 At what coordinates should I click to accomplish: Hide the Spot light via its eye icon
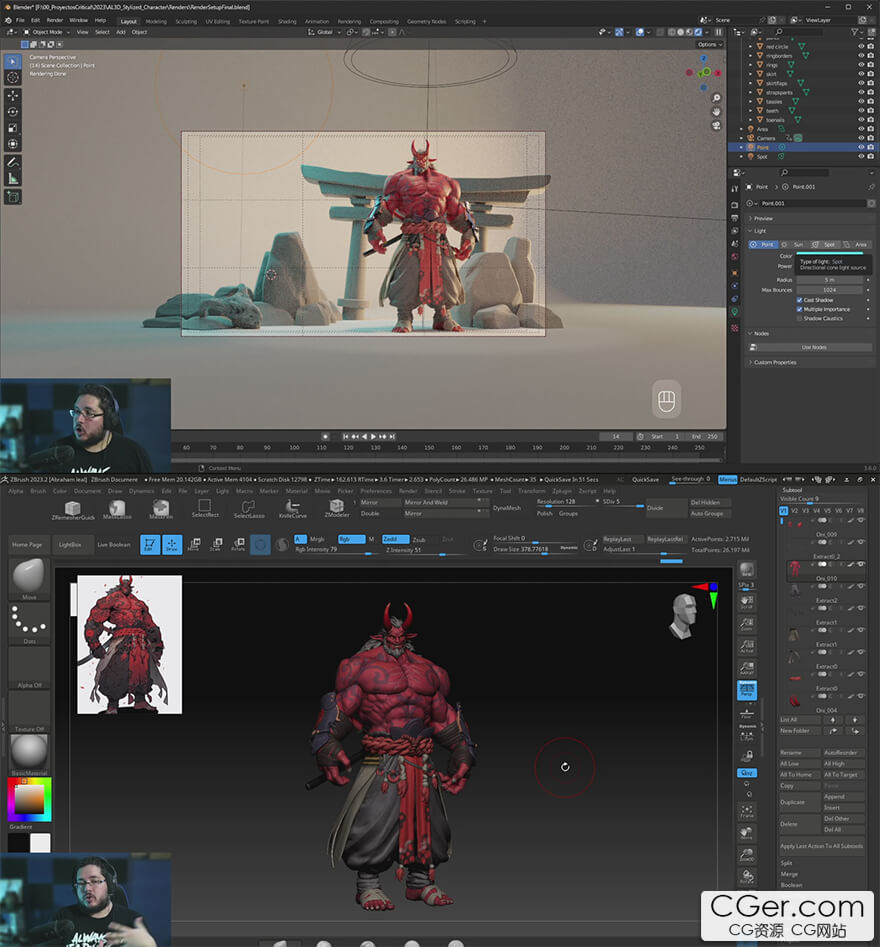coord(861,156)
